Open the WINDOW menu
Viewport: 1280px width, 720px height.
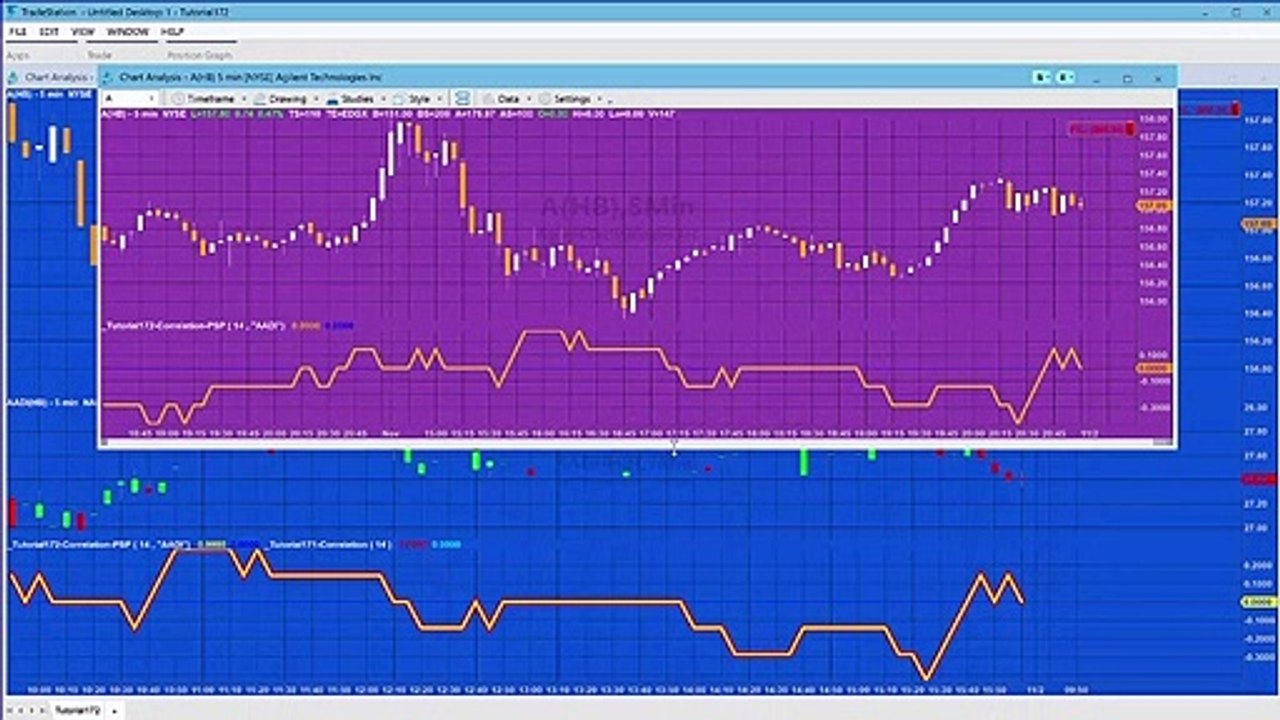tap(128, 32)
